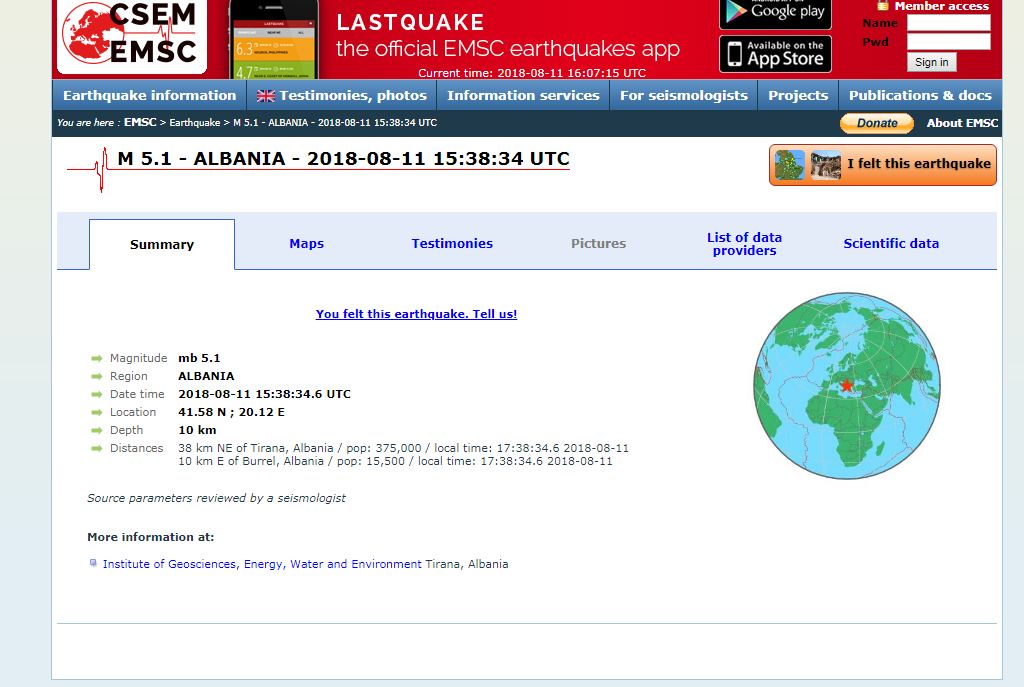
Task: Open Testimonies, photos menu
Action: tap(342, 95)
